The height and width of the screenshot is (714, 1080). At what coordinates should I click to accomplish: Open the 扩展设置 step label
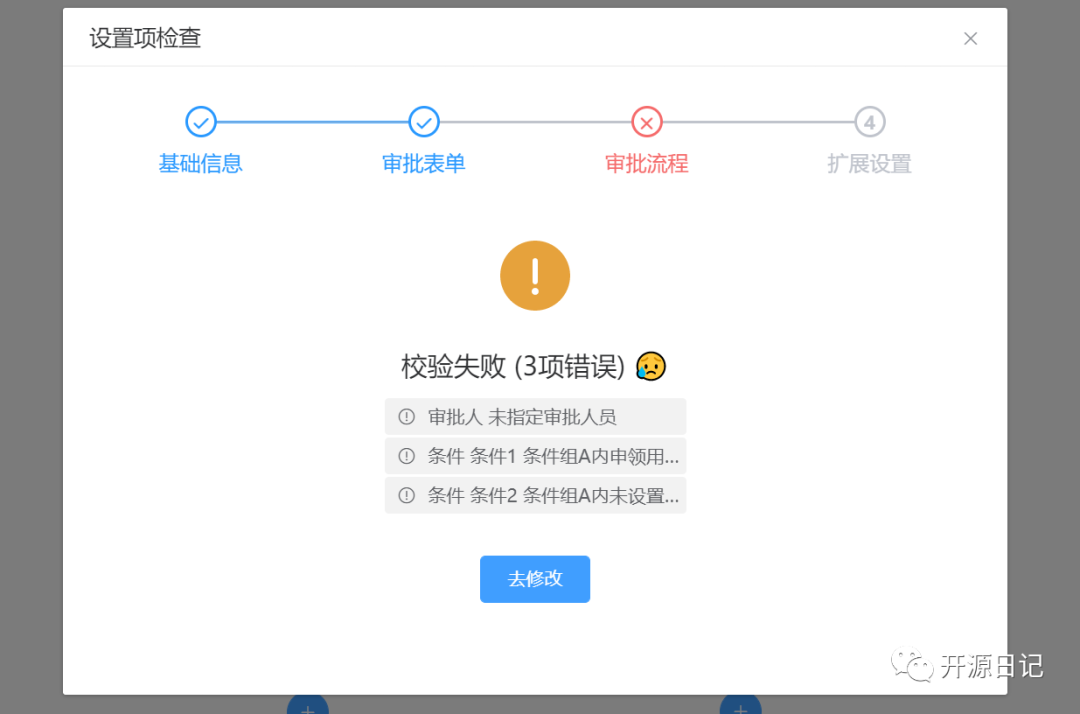tap(869, 164)
